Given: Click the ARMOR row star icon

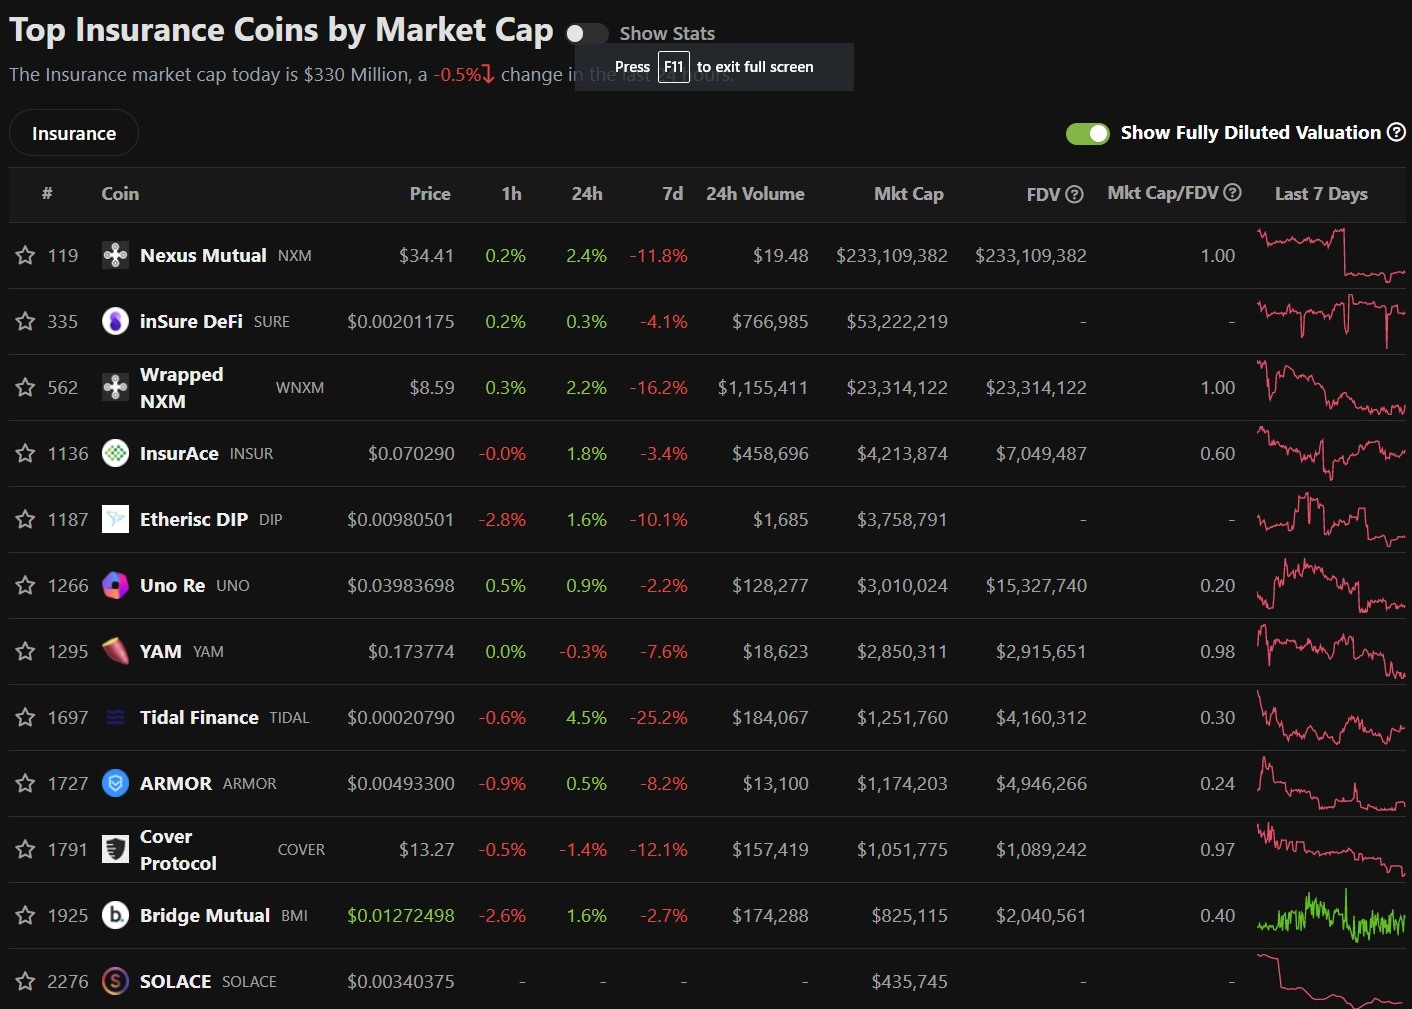Looking at the screenshot, I should (26, 784).
